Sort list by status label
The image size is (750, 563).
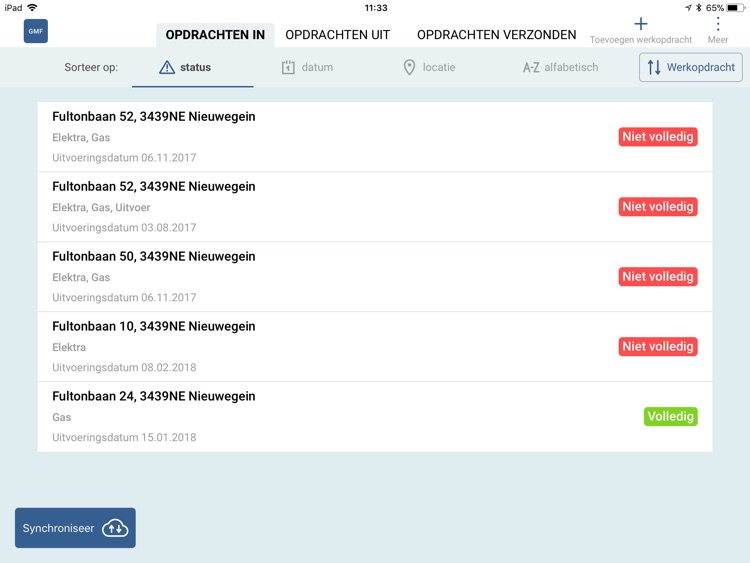click(x=196, y=67)
